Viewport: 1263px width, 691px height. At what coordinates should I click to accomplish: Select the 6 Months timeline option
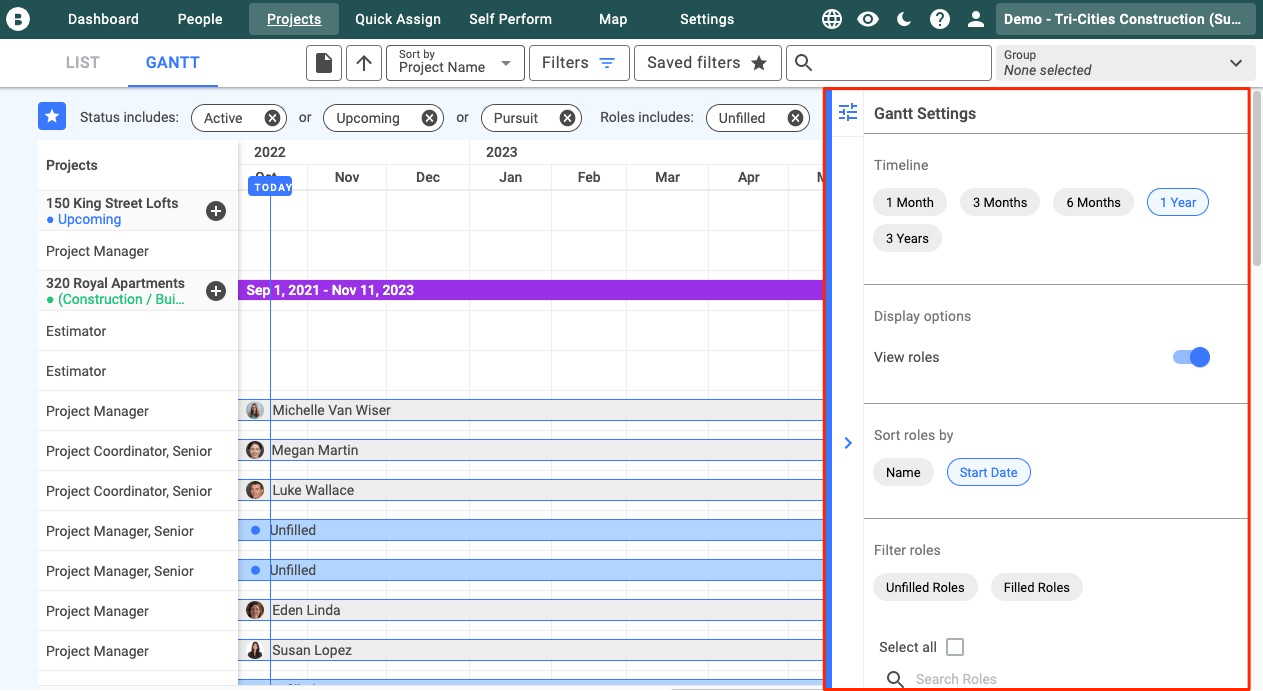[x=1093, y=202]
